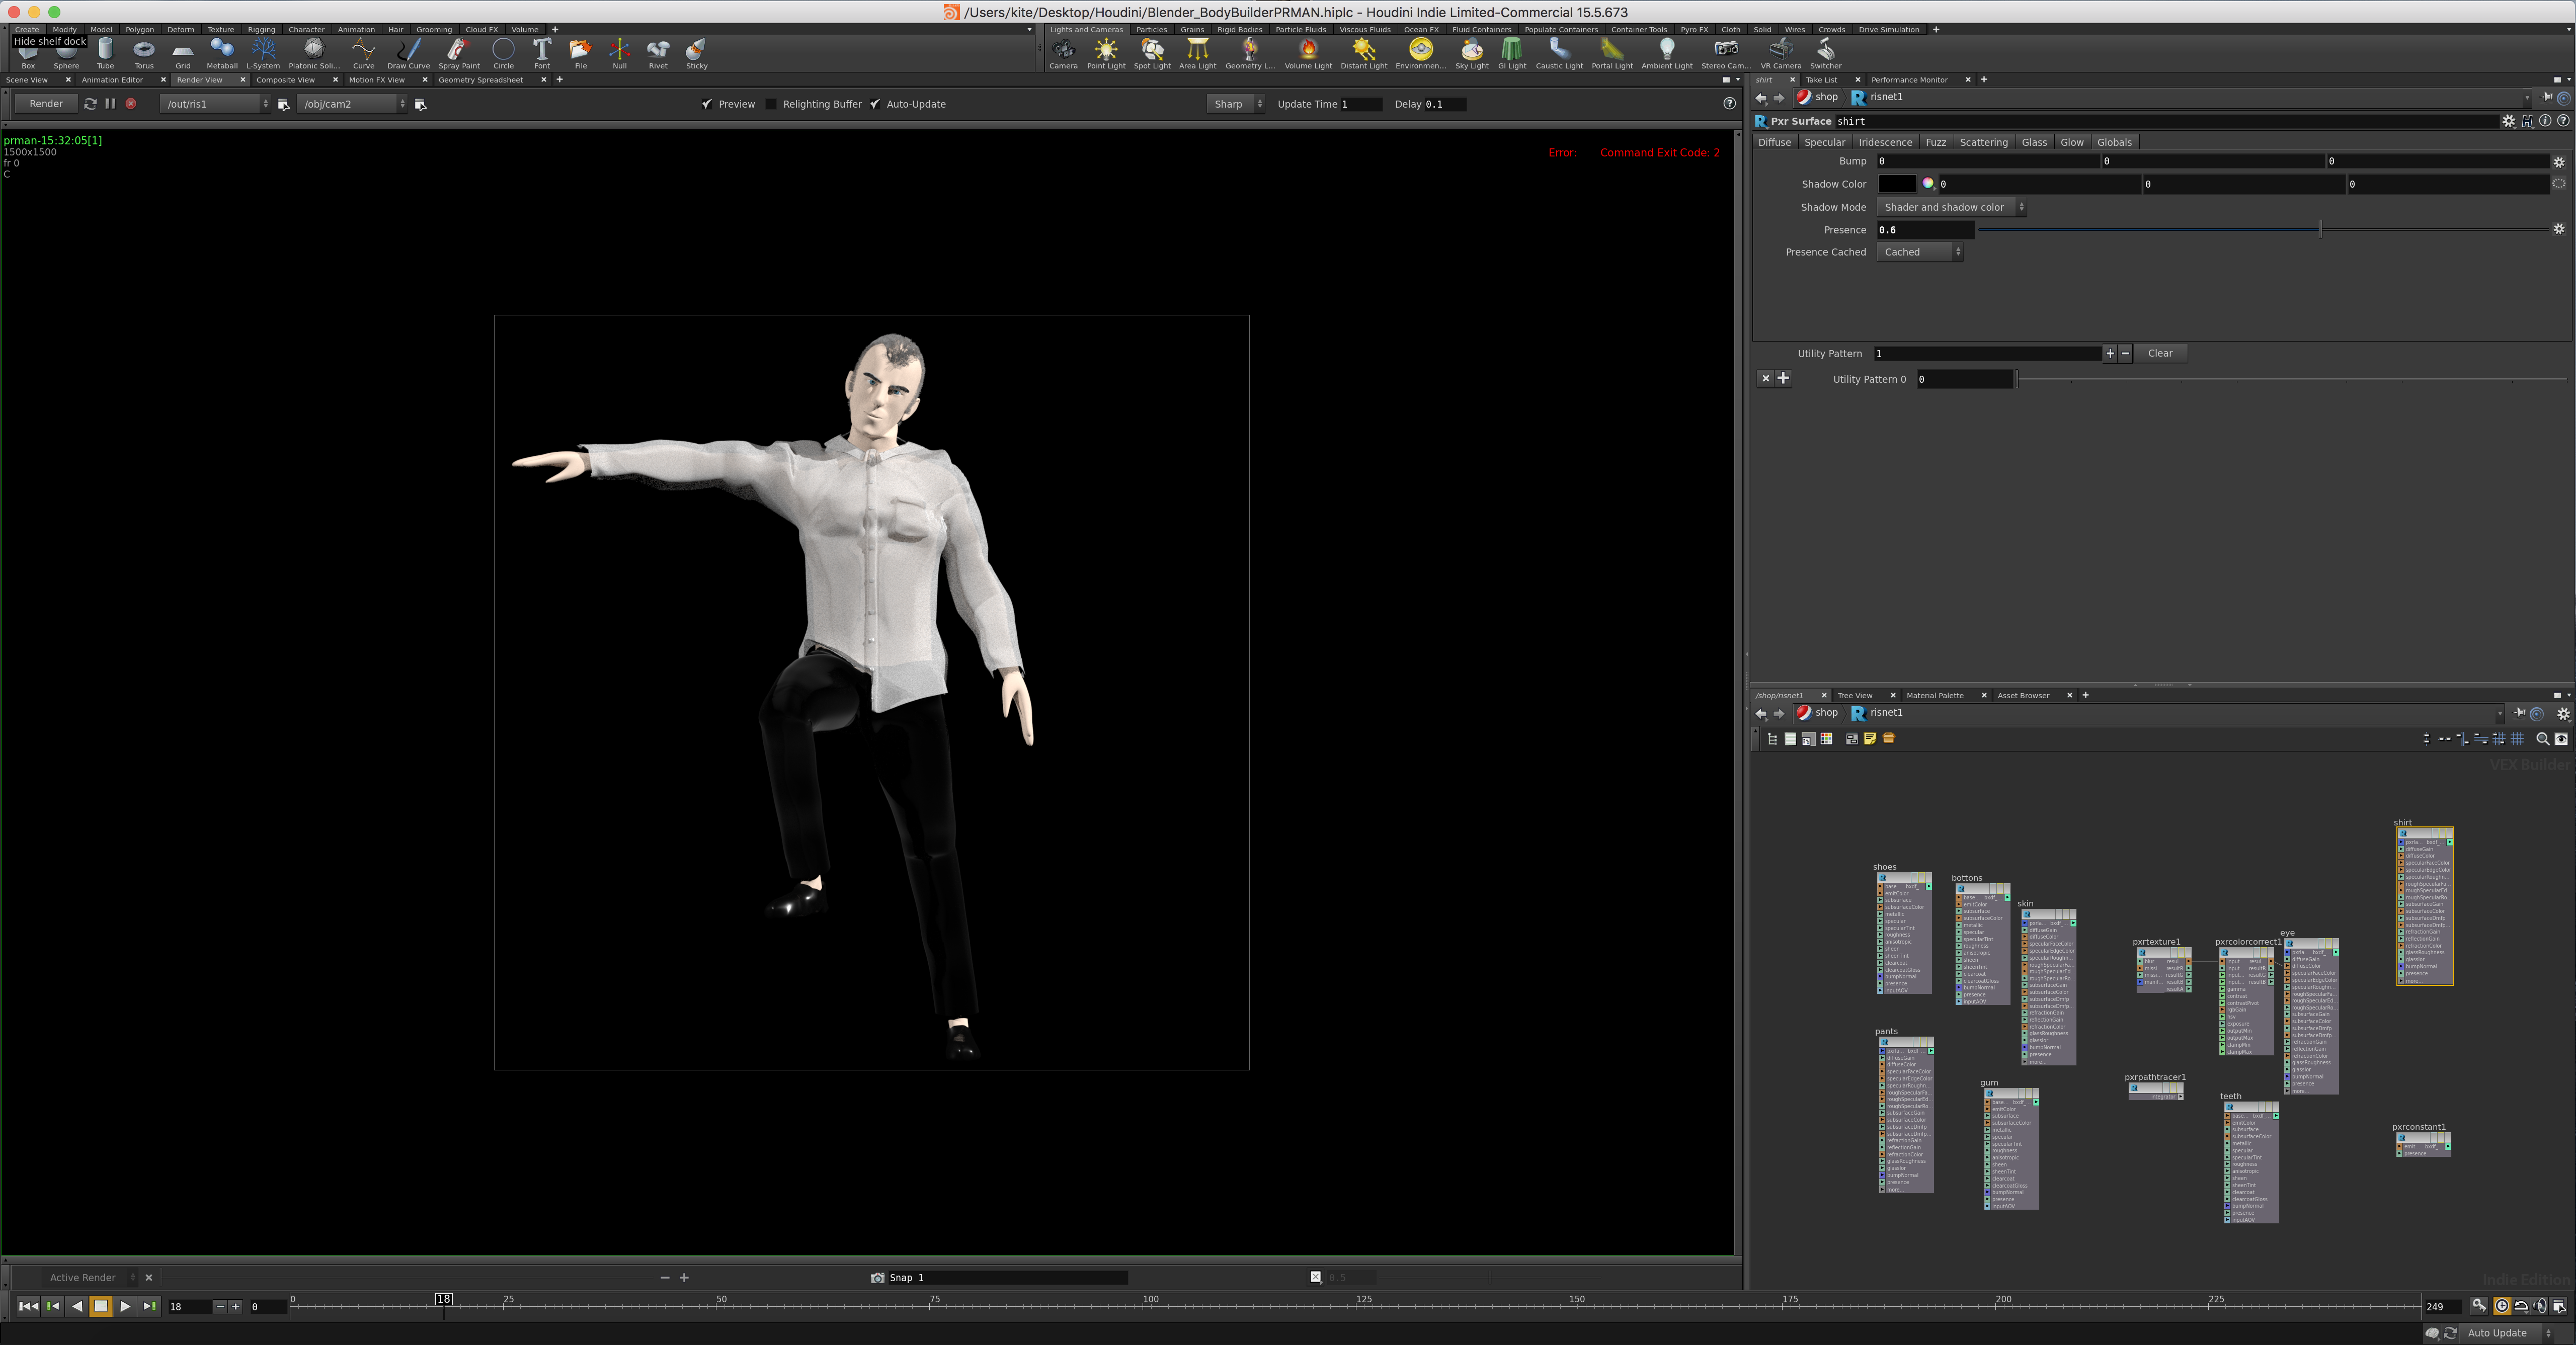This screenshot has width=2576, height=1345.
Task: Select the Rivet shelf tool
Action: 658,53
